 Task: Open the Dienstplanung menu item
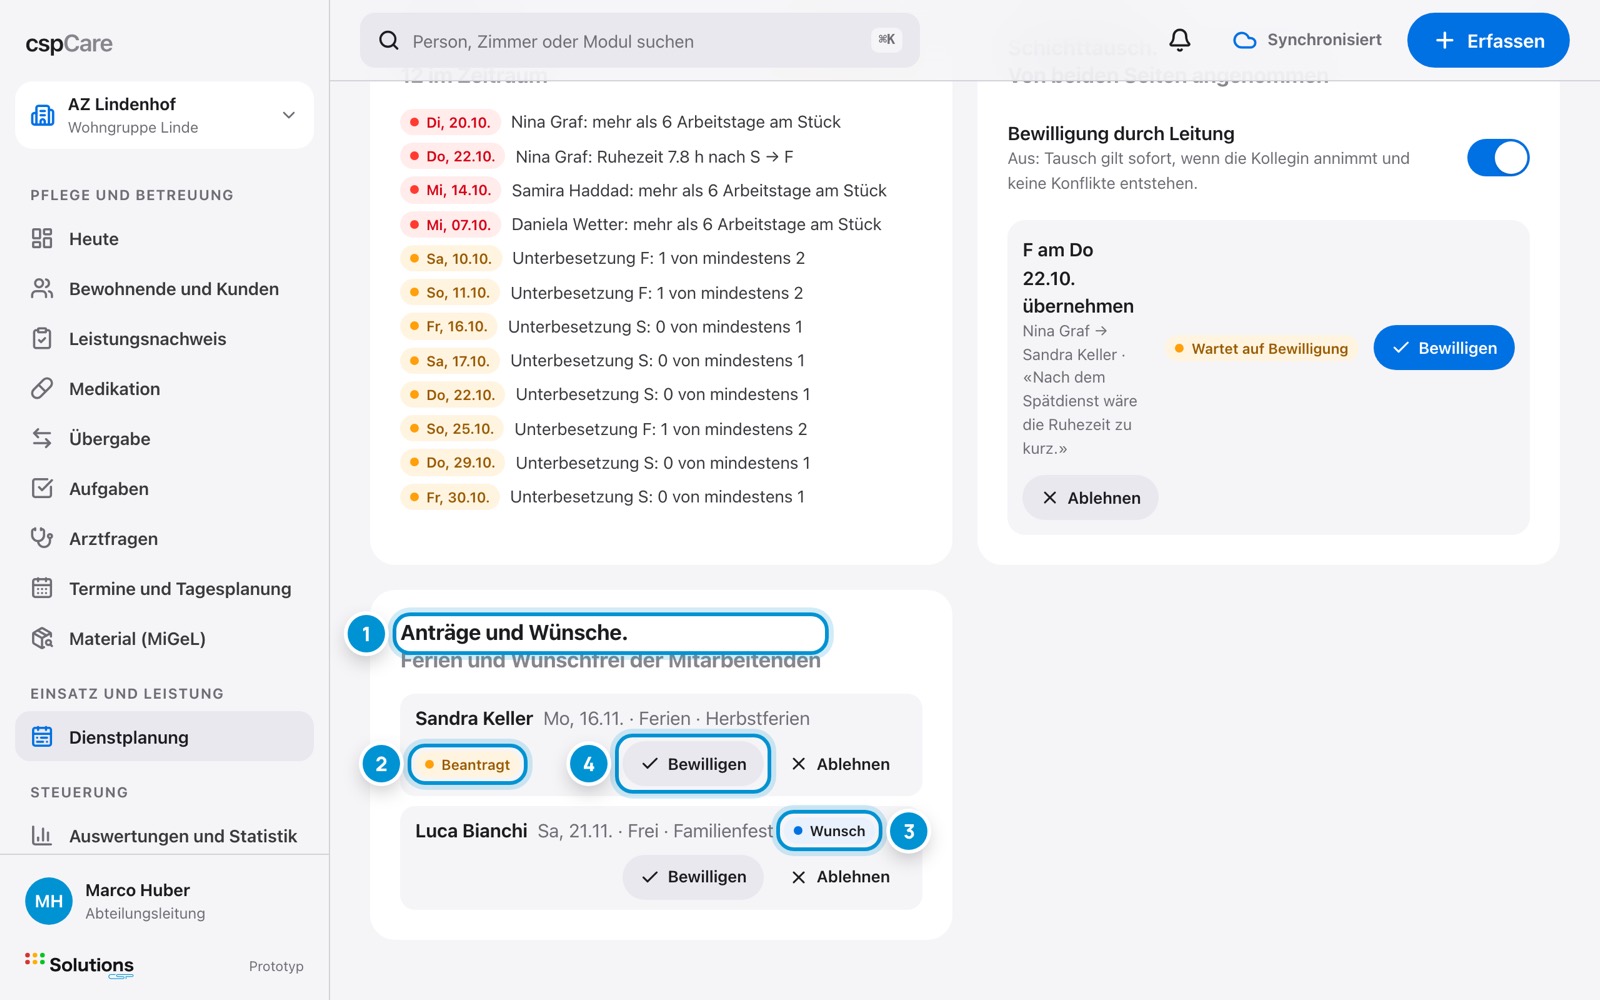point(164,737)
